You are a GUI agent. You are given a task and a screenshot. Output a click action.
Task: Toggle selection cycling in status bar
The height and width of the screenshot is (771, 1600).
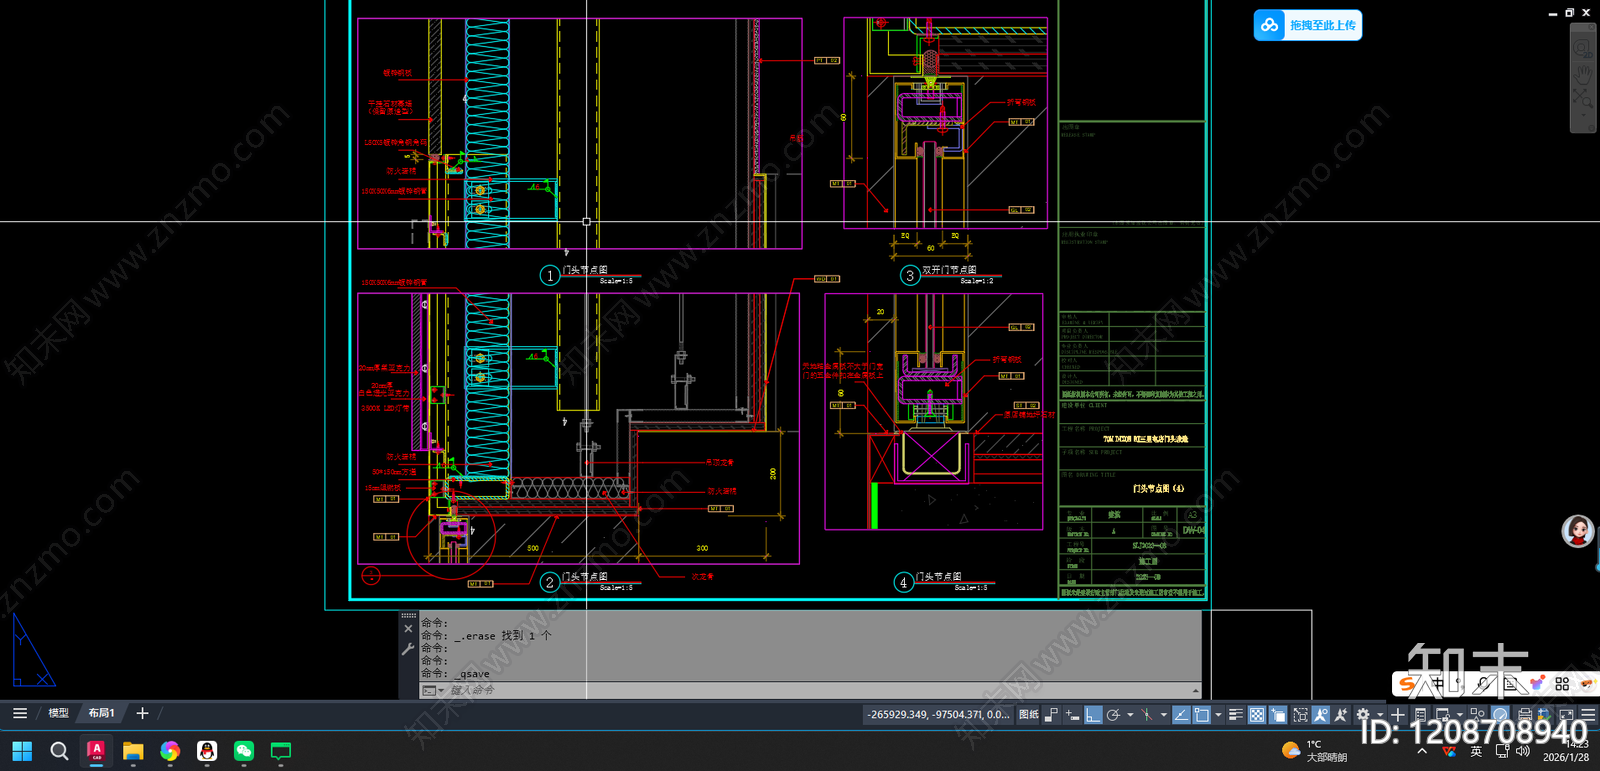[1278, 715]
